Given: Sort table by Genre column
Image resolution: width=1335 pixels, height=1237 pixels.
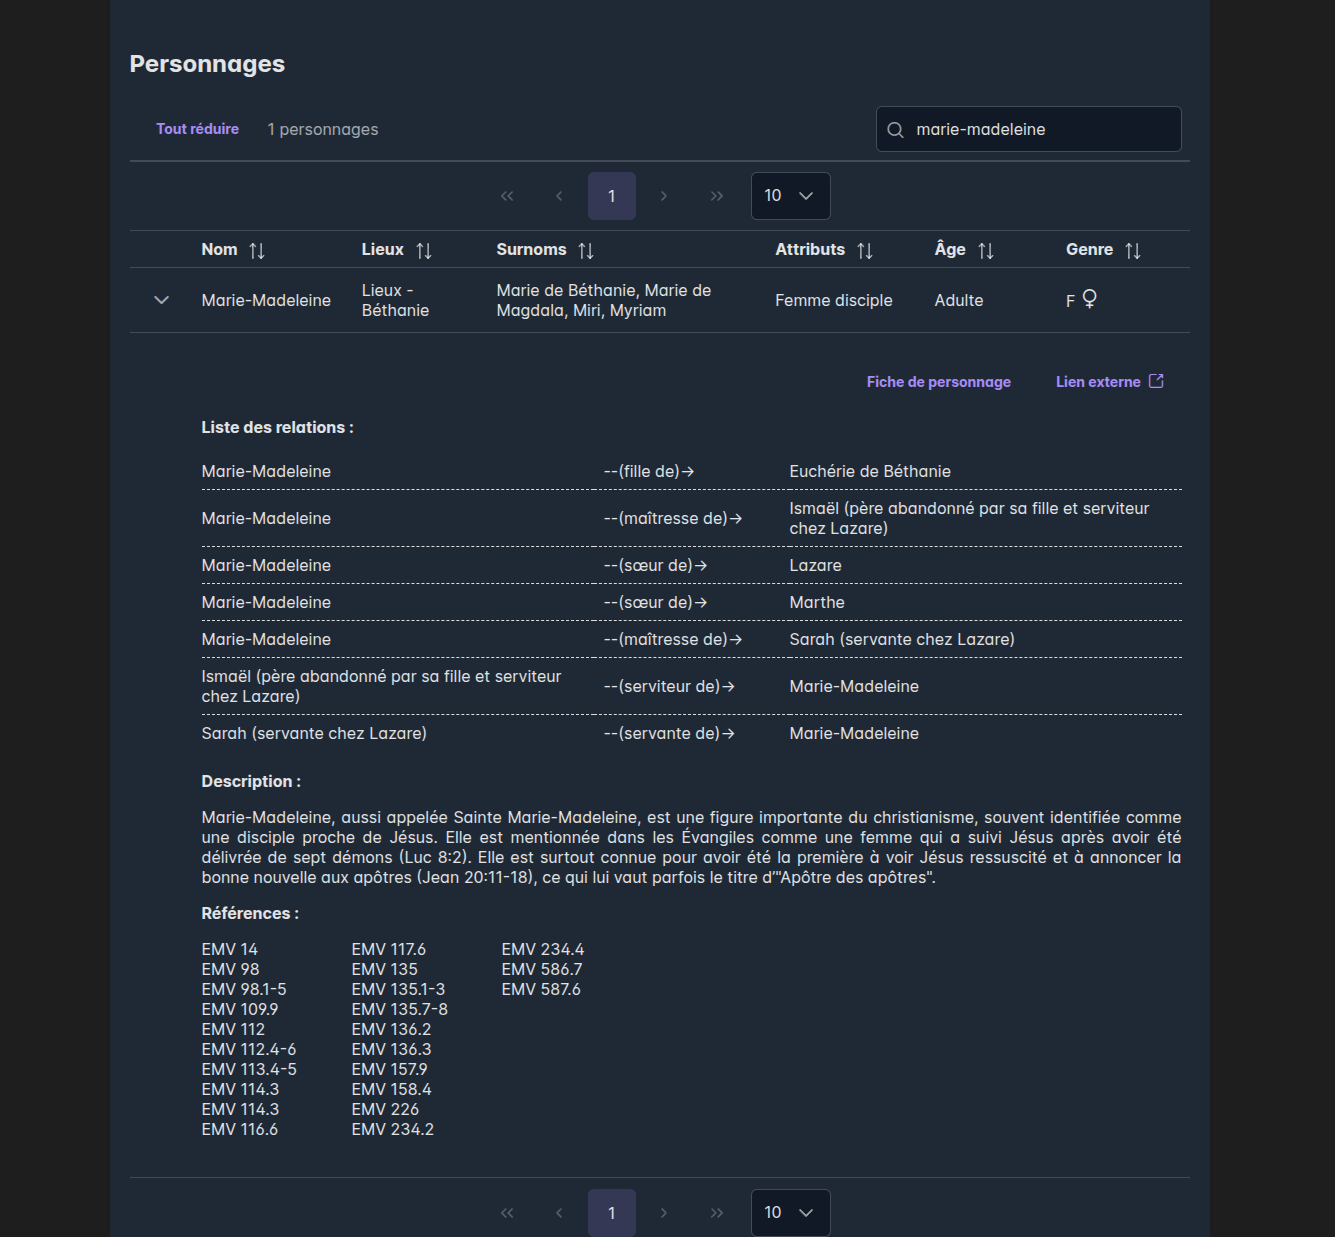Looking at the screenshot, I should click(x=1133, y=251).
